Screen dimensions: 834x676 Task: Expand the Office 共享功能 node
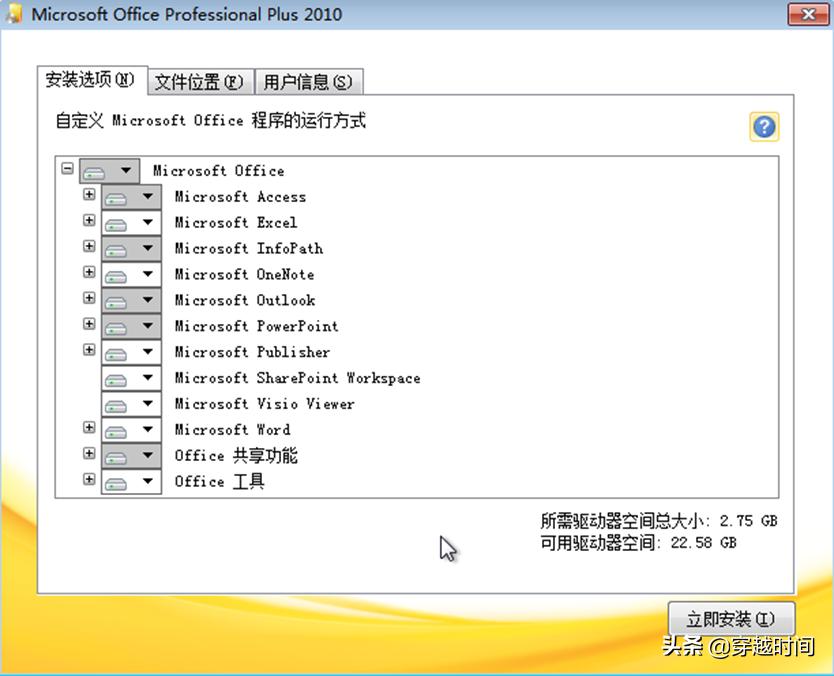click(x=88, y=455)
